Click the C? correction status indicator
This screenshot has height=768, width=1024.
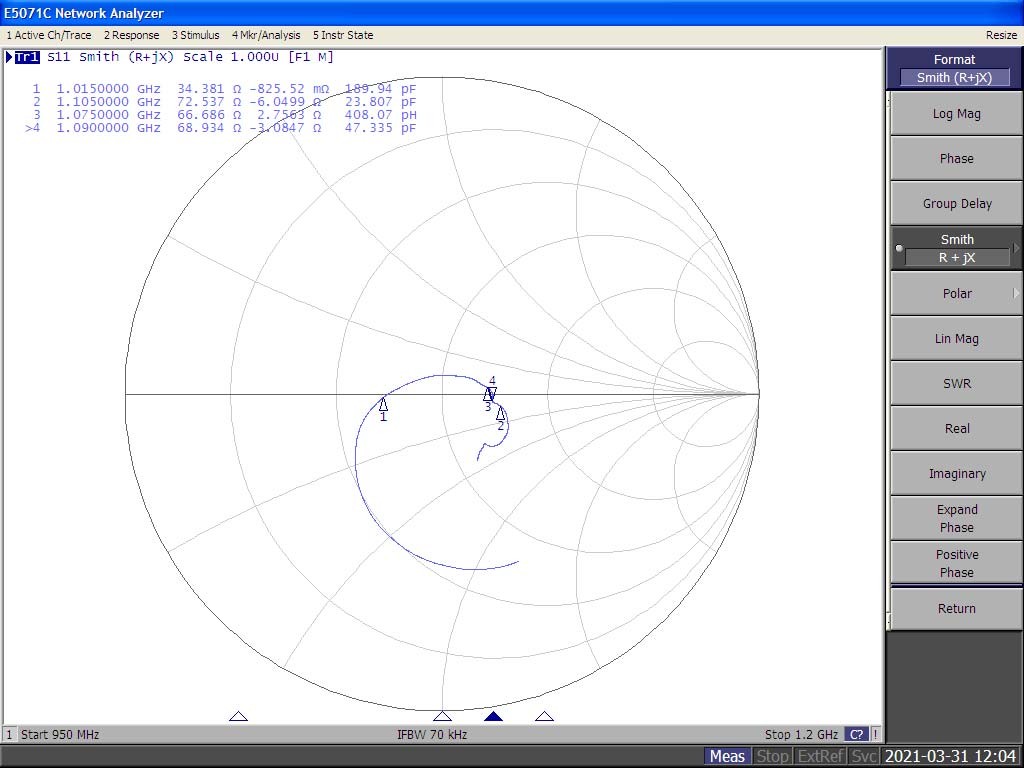pos(856,735)
